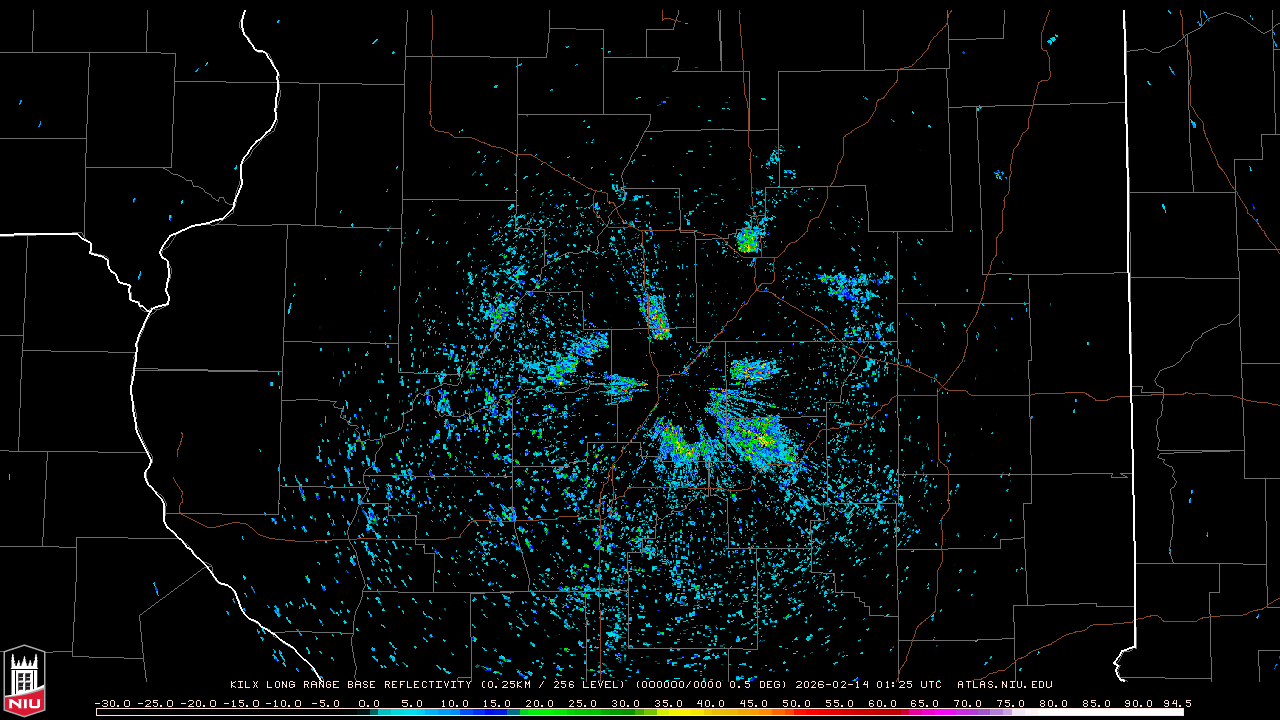This screenshot has height=720, width=1280.
Task: Click the 35.0 scale label
Action: click(x=668, y=703)
